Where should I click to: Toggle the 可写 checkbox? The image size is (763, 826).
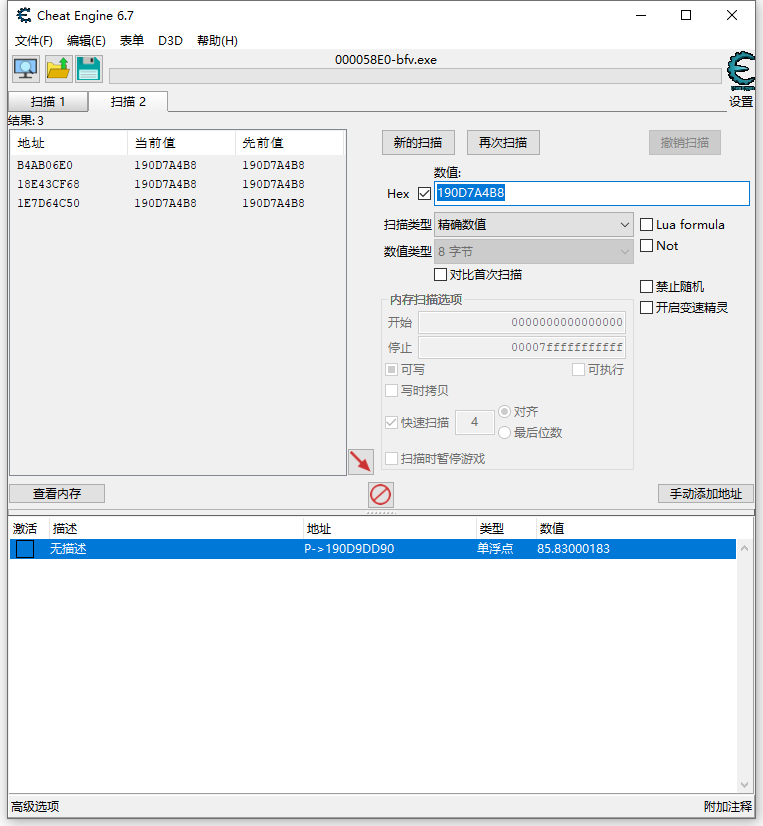coord(391,369)
